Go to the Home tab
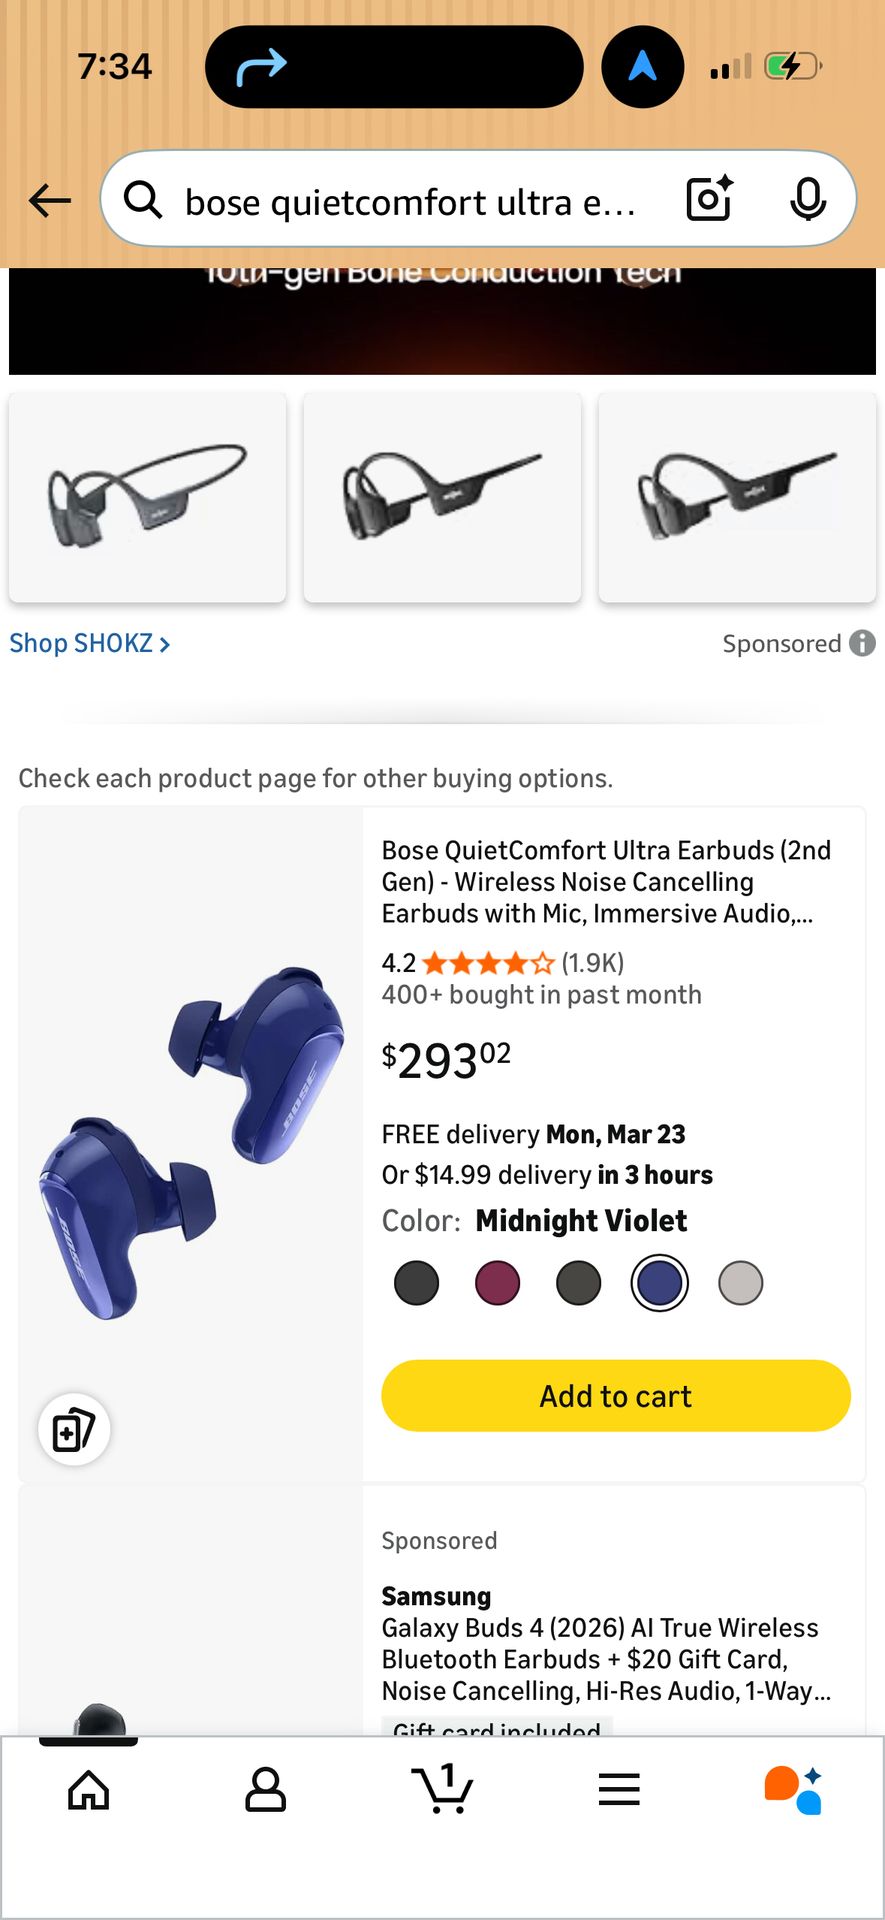This screenshot has width=885, height=1920. point(89,1790)
